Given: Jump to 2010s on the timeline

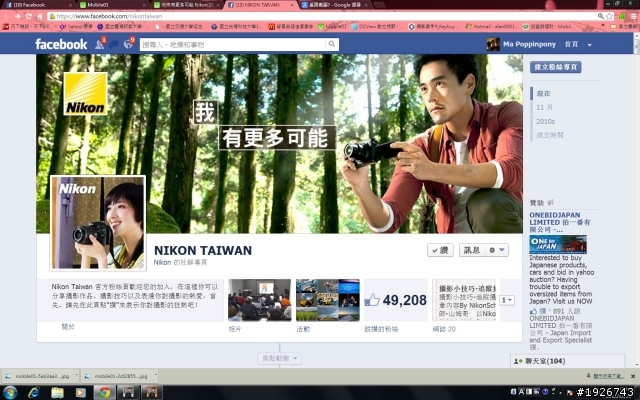Looking at the screenshot, I should (546, 121).
